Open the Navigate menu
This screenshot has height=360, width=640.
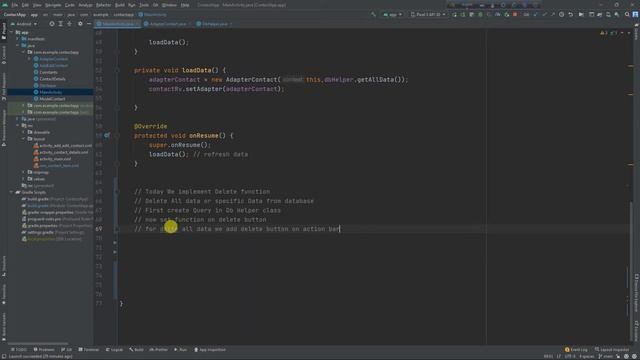(x=53, y=5)
